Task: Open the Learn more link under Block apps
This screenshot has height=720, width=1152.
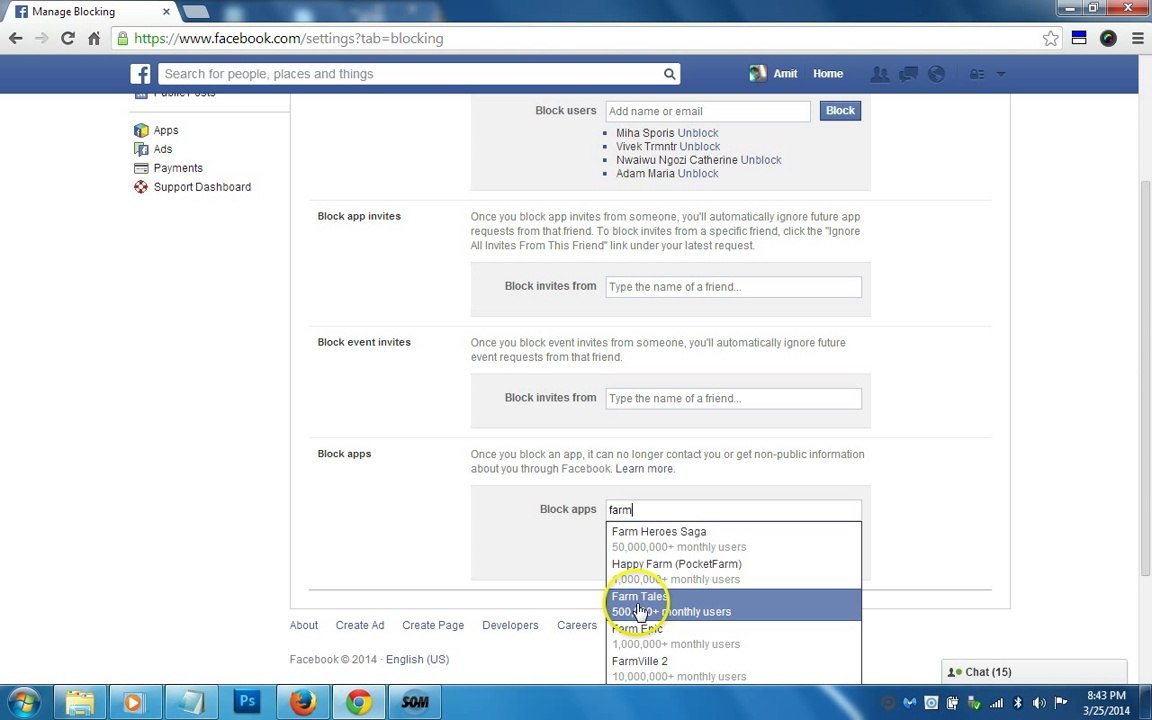Action: tap(644, 469)
